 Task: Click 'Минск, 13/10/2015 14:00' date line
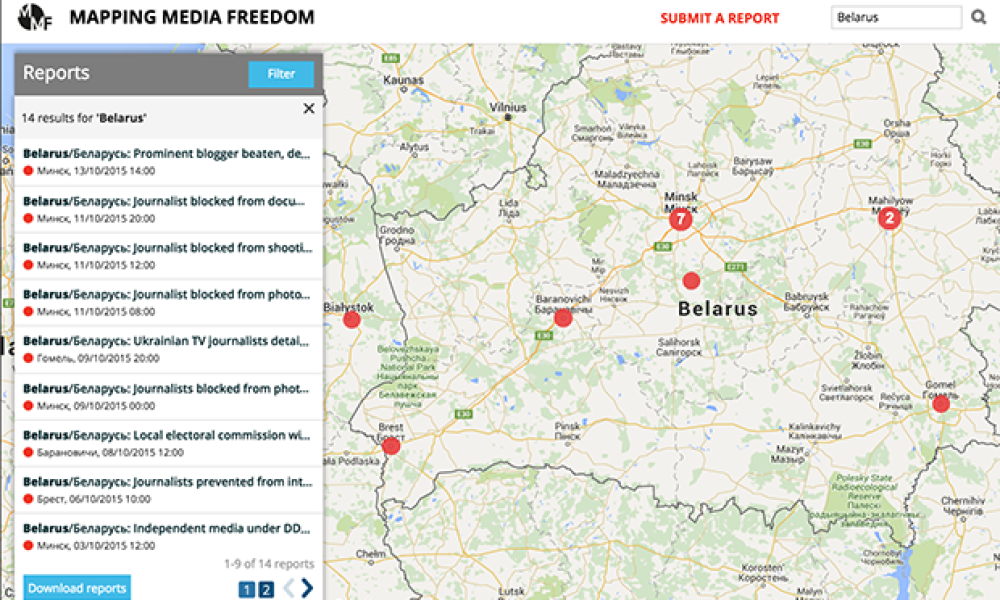(96, 171)
